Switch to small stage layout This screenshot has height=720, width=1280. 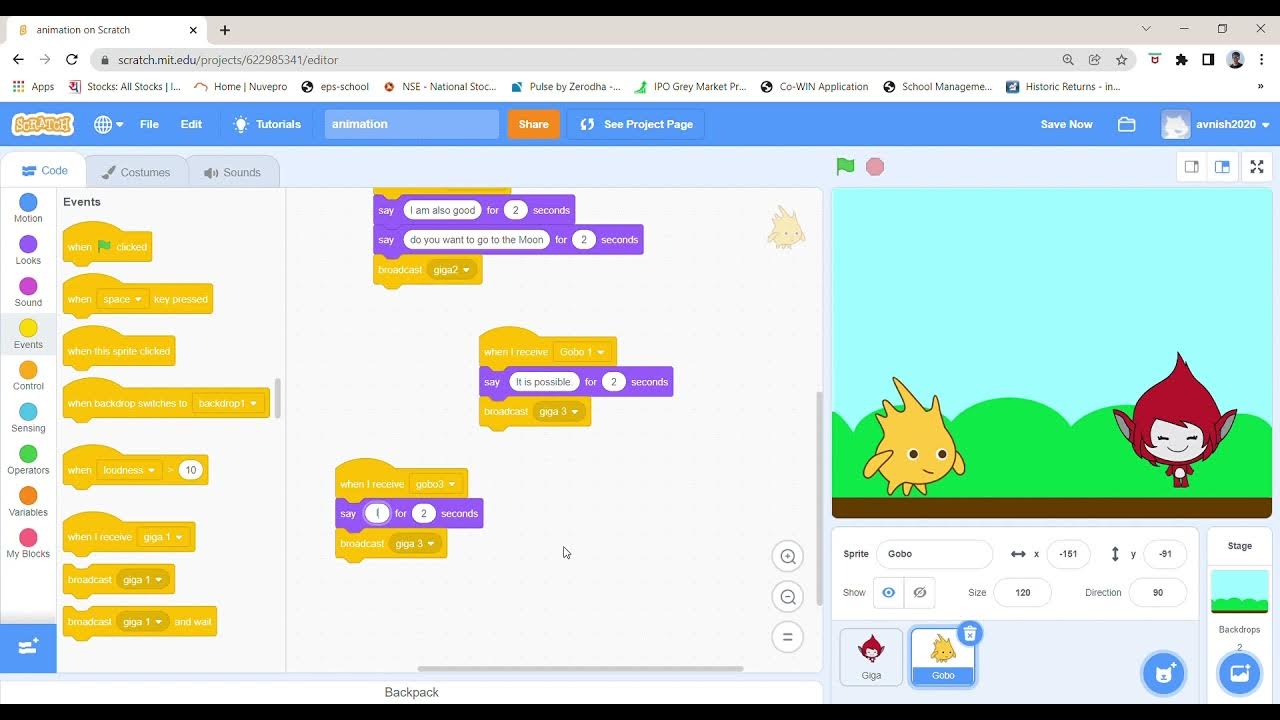point(1192,167)
